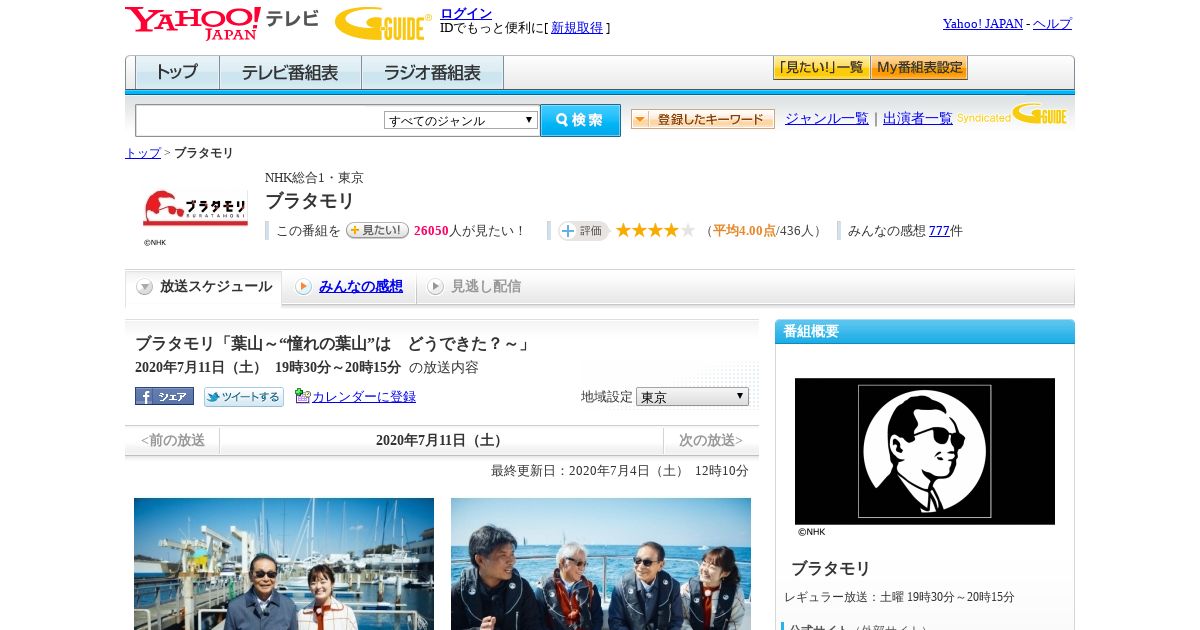Select the トップ navigation tab
Image resolution: width=1200 pixels, height=630 pixels.
point(177,73)
